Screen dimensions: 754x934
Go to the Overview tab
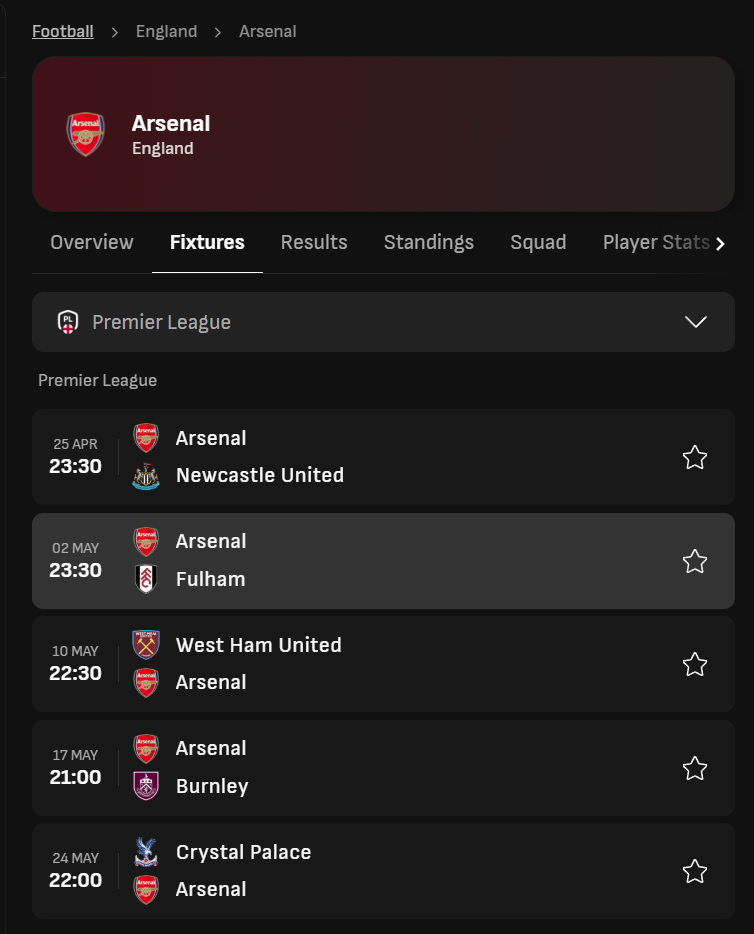point(92,242)
